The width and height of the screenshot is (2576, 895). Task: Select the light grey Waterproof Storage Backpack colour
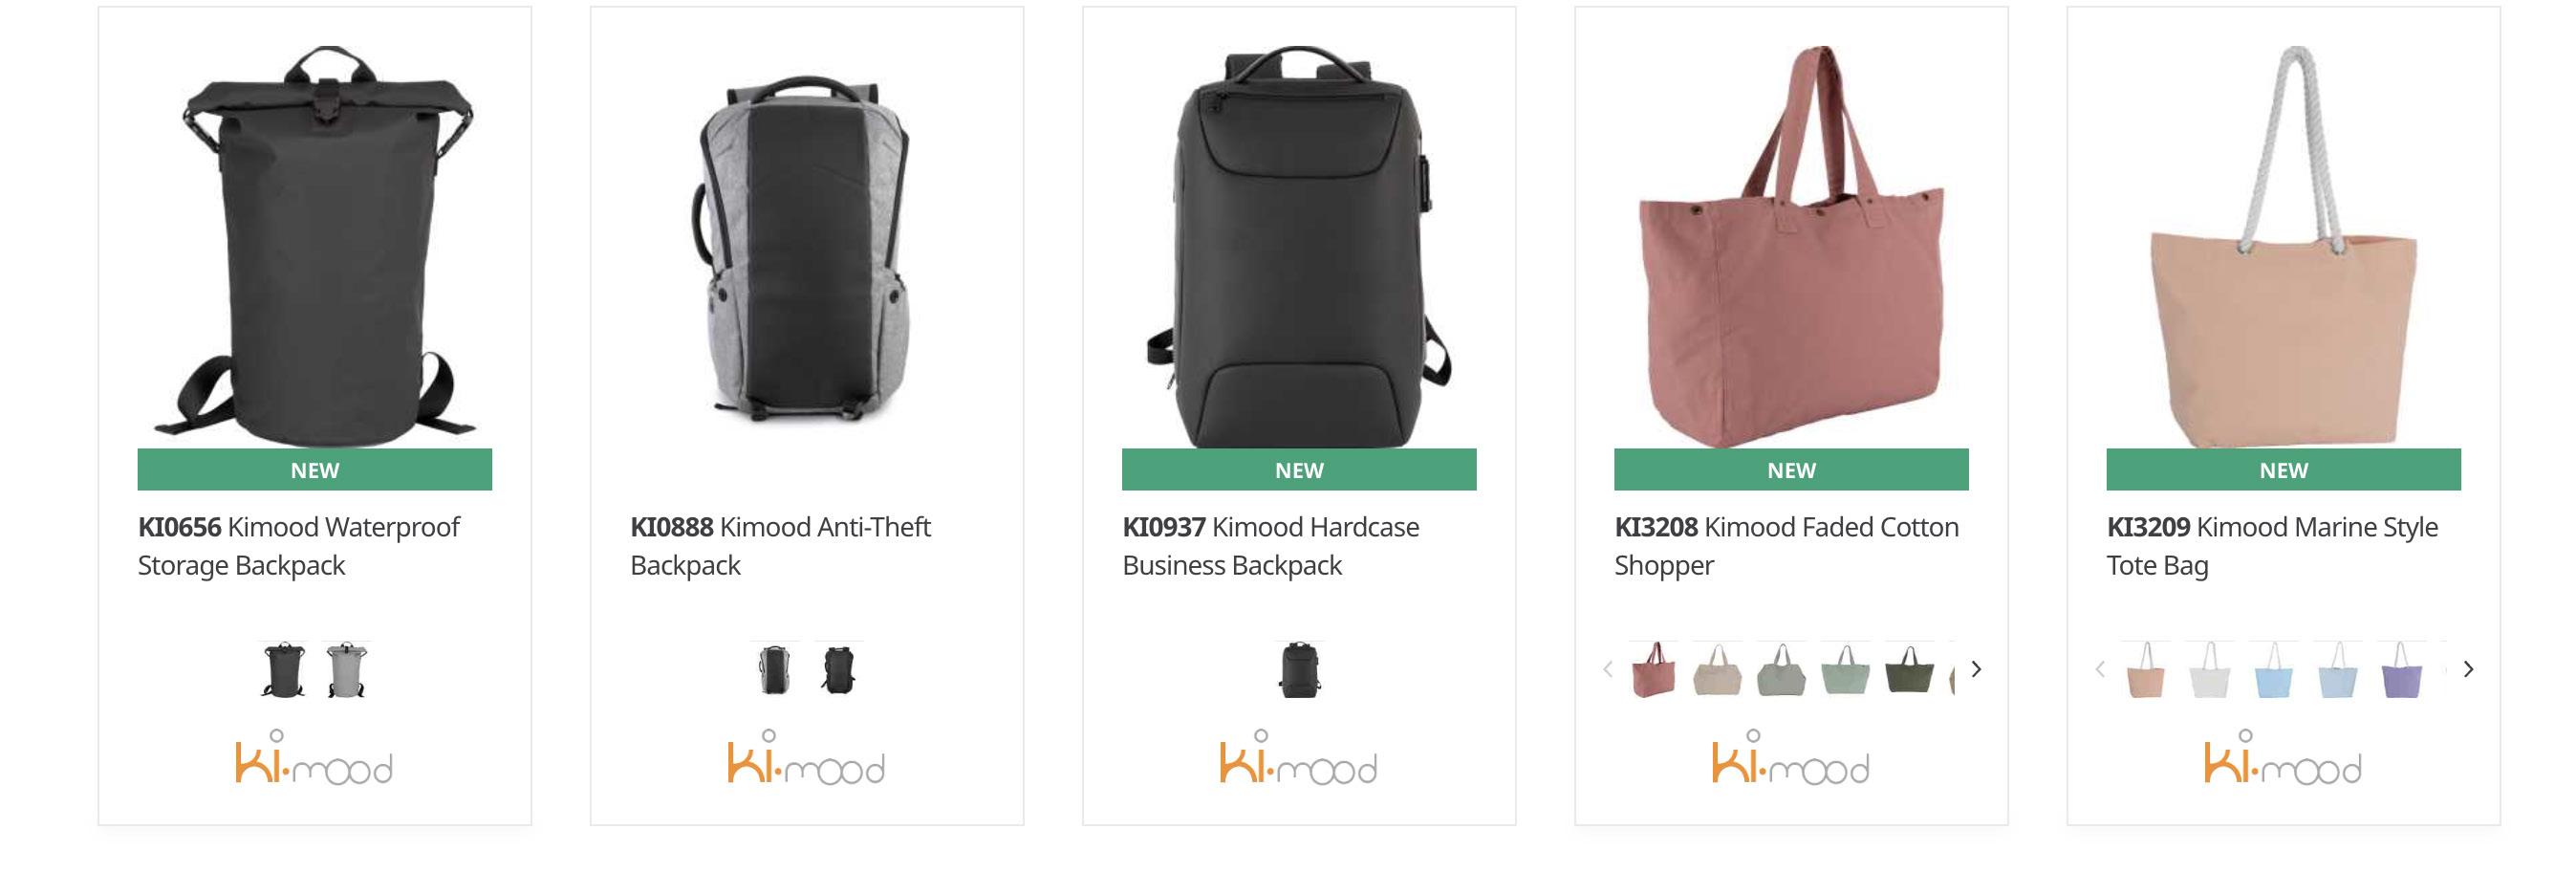[347, 670]
